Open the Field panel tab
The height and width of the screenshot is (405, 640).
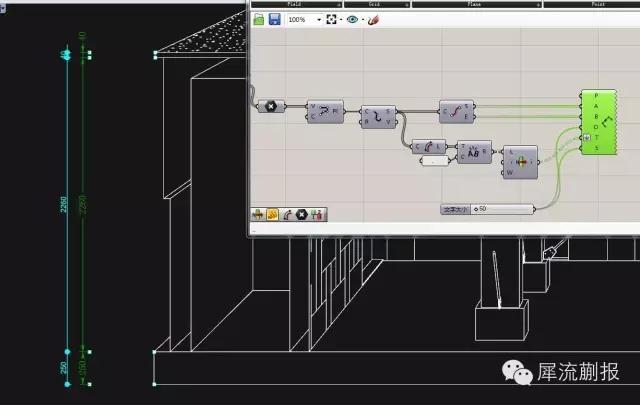pos(296,4)
